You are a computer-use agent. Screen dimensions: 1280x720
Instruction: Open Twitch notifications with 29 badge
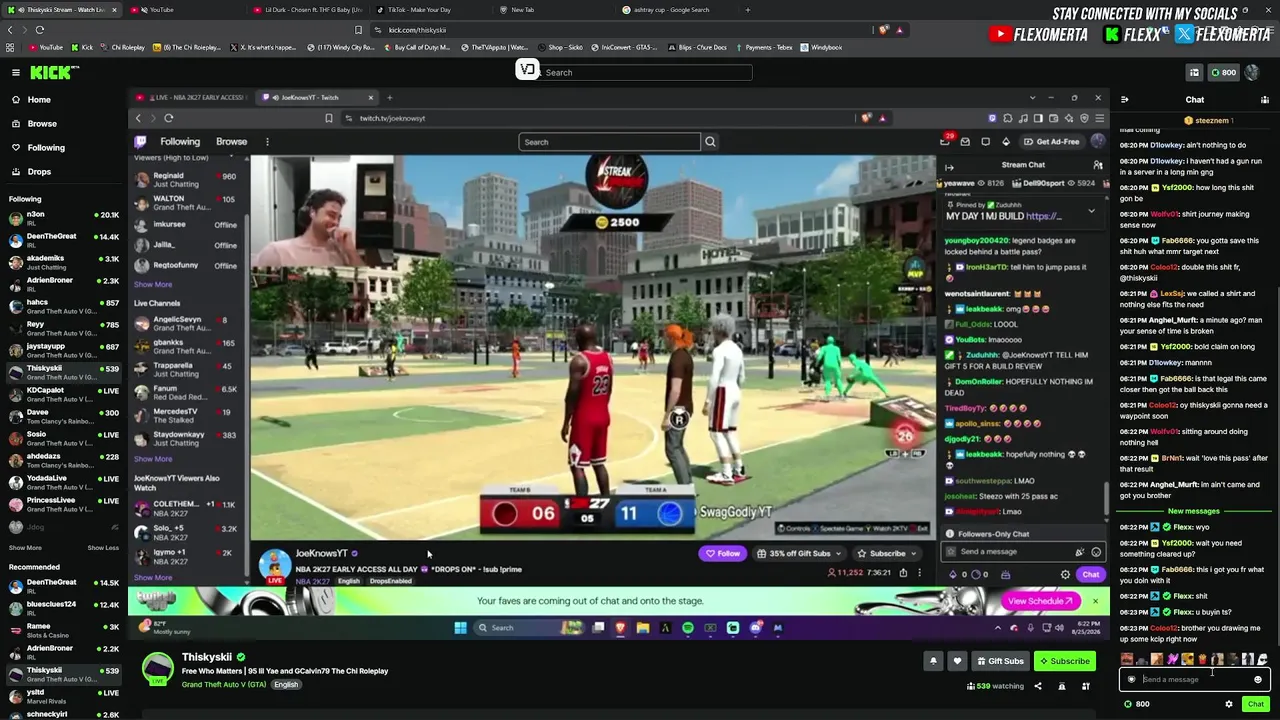tap(946, 141)
